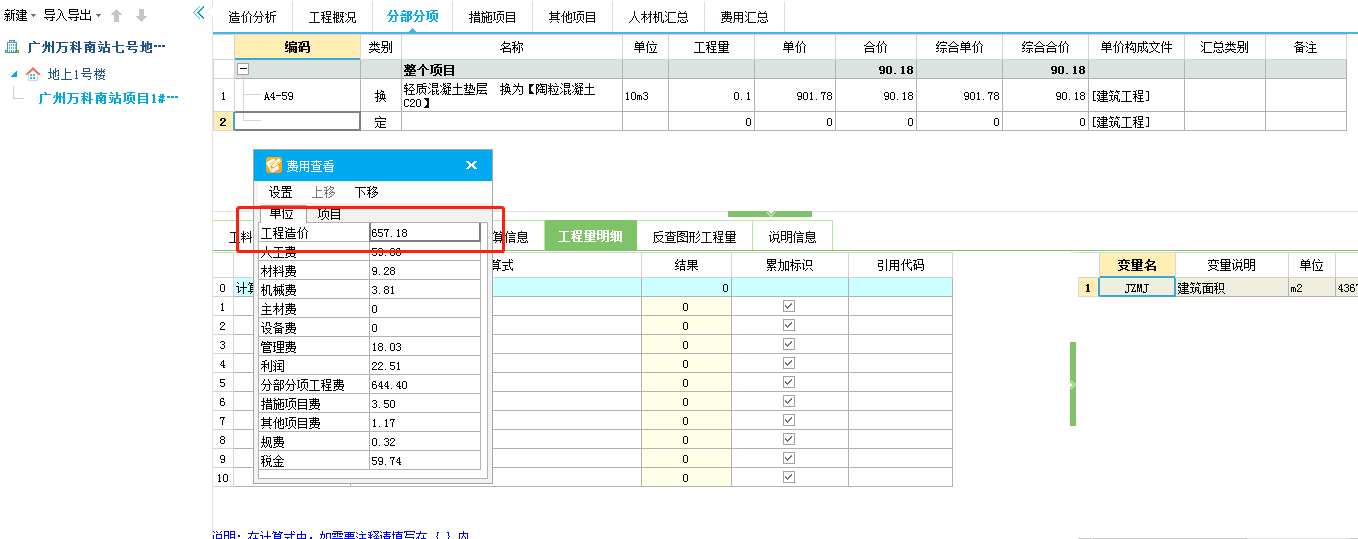The image size is (1358, 539).
Task: Click 设置 in the 费用查看 dialog
Action: 280,192
